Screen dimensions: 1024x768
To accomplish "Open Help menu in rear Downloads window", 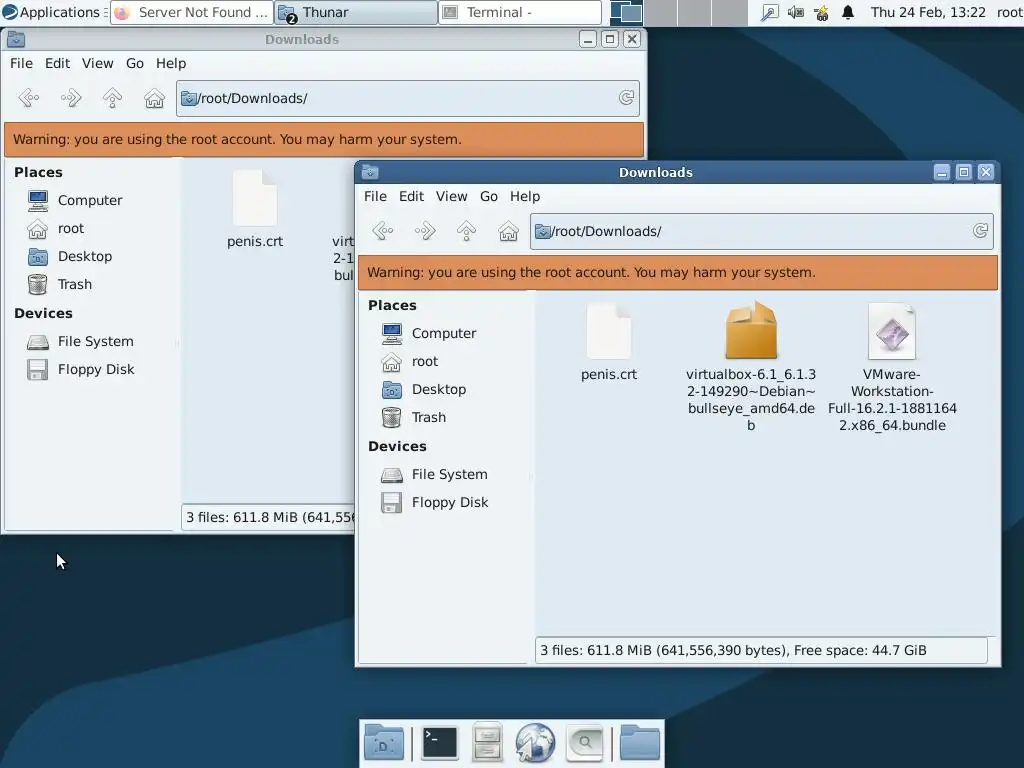I will pos(170,63).
